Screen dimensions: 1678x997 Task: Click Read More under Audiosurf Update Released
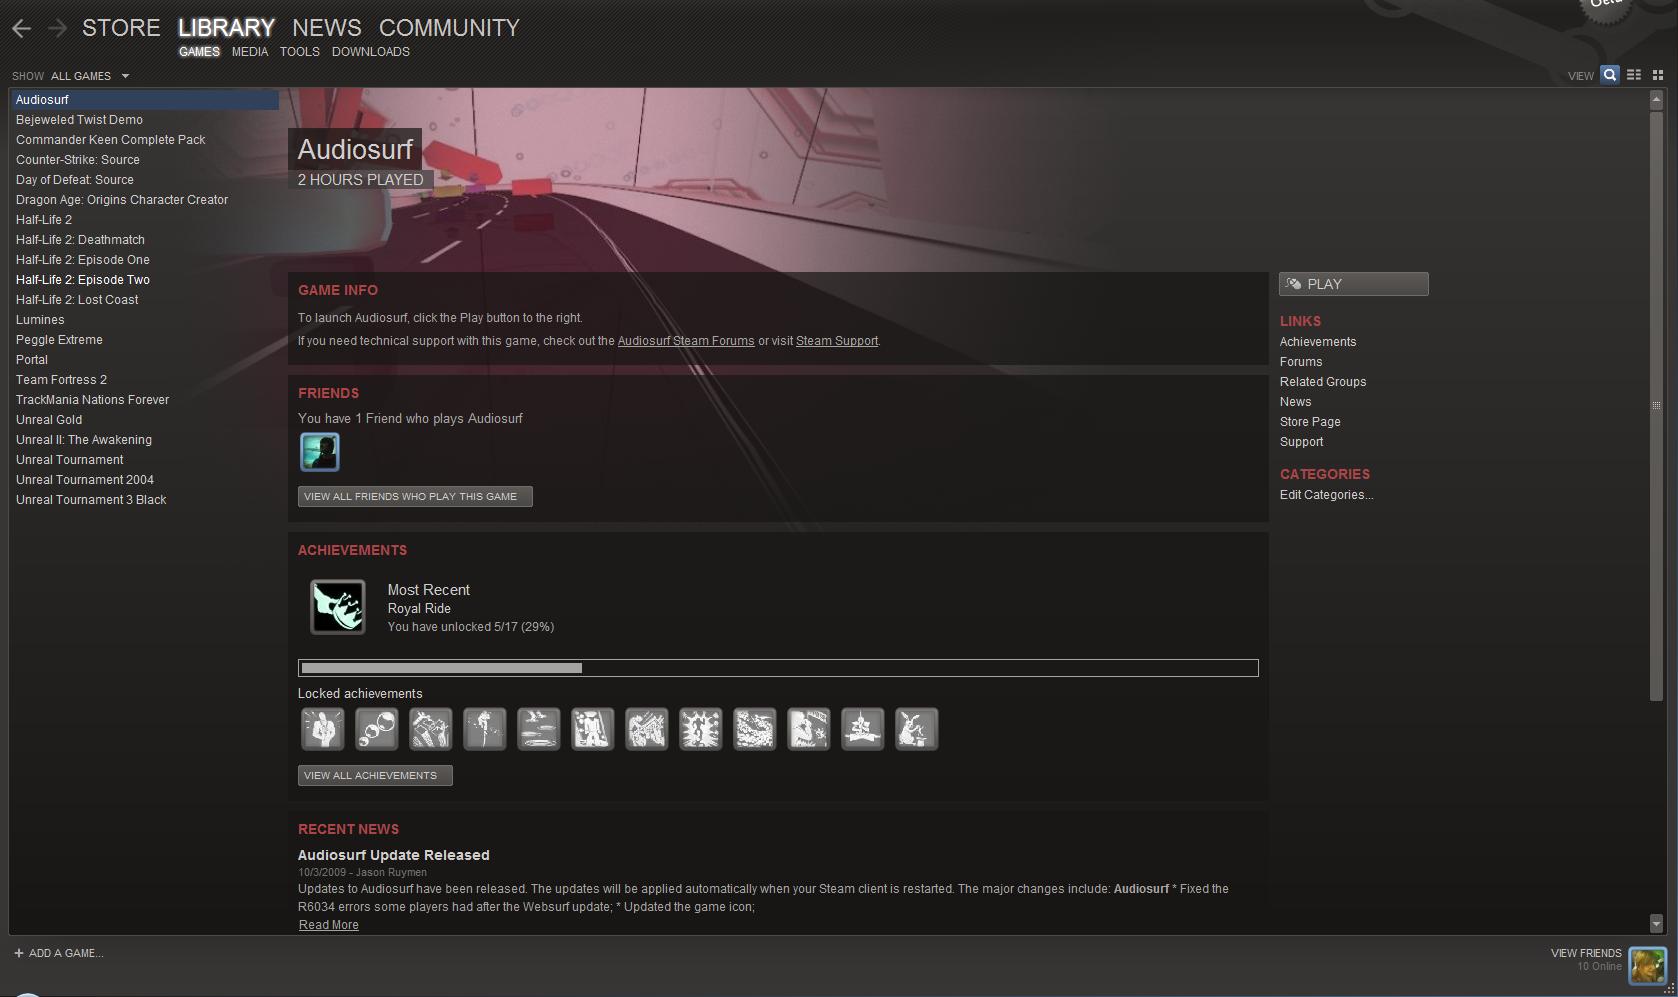point(329,925)
